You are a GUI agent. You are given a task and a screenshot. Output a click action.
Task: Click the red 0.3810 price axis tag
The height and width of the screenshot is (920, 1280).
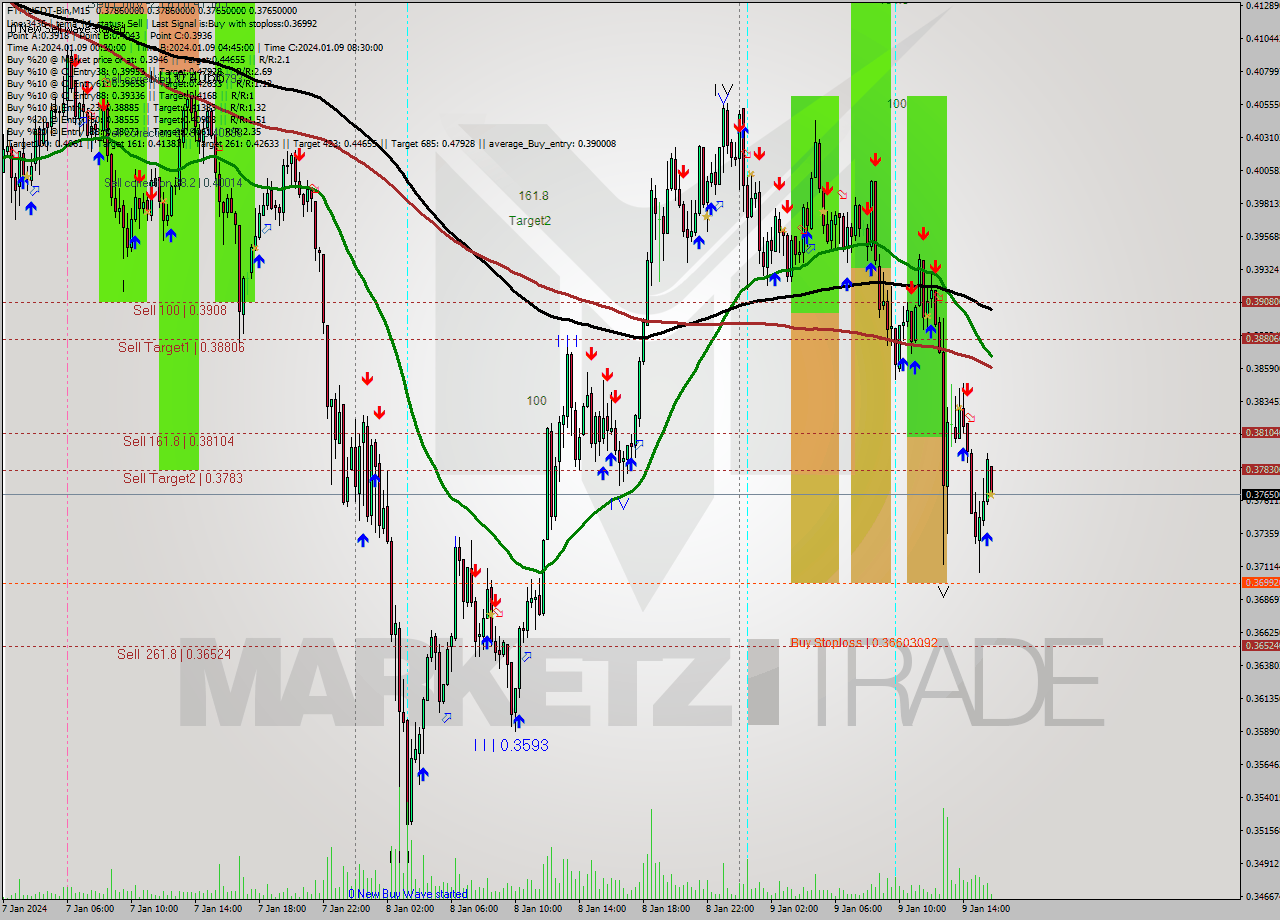coord(1260,432)
